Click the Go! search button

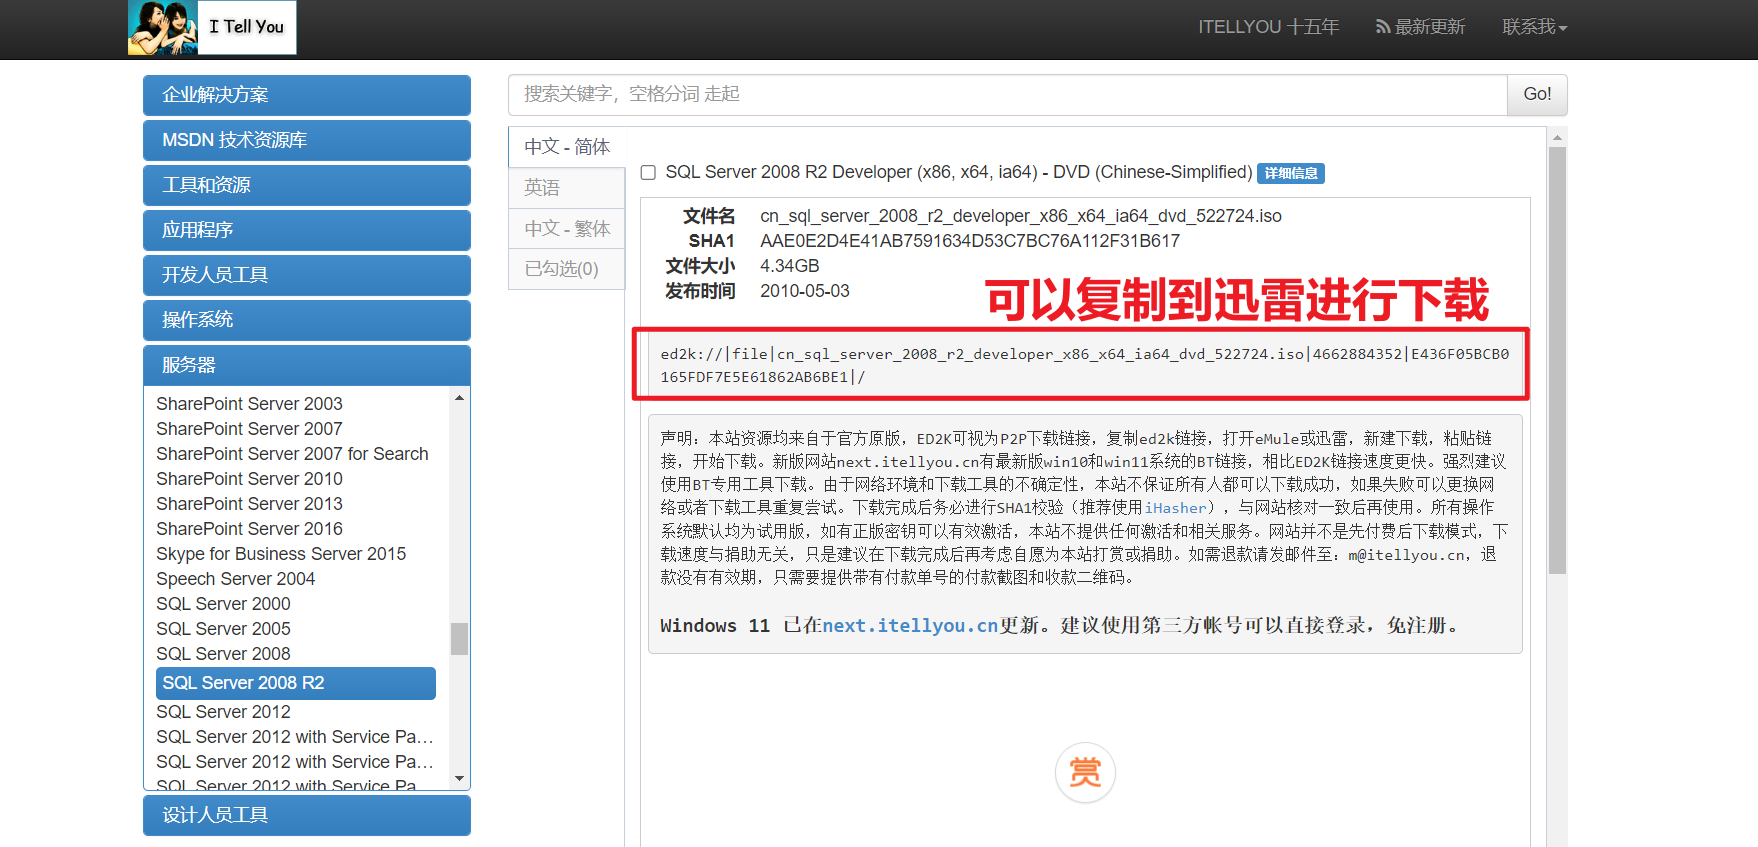(x=1537, y=94)
